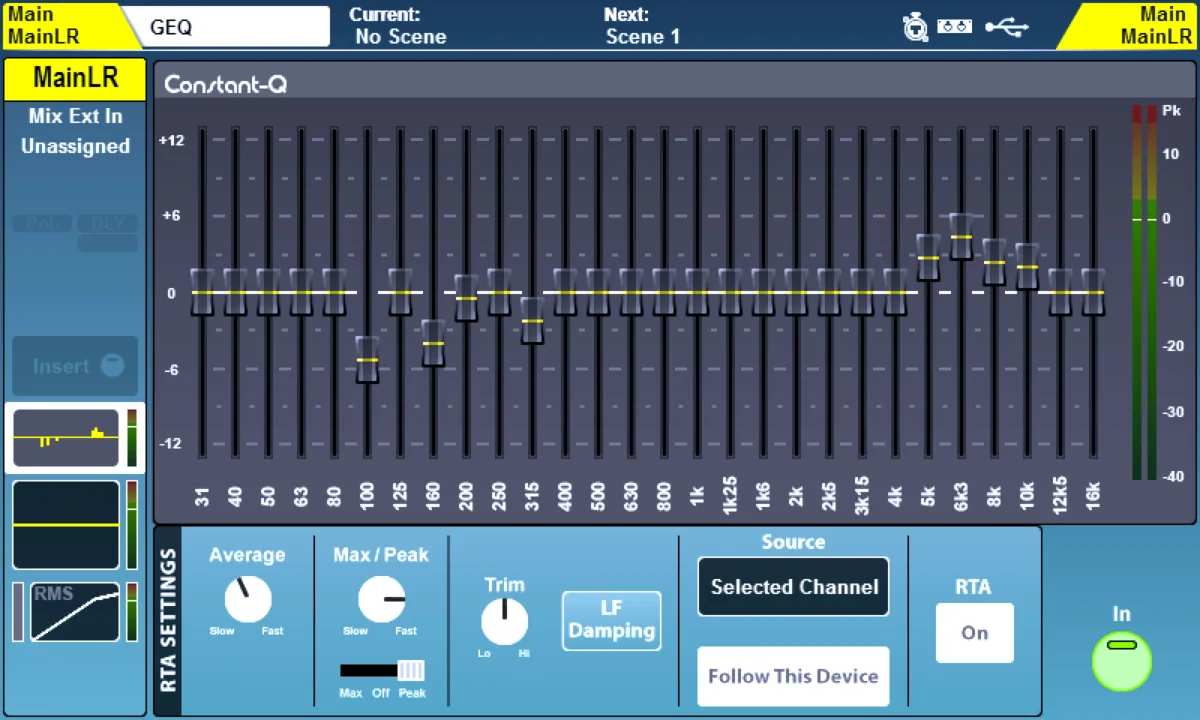Click the 40 Hz fader
The width and height of the screenshot is (1200, 720).
[x=235, y=292]
